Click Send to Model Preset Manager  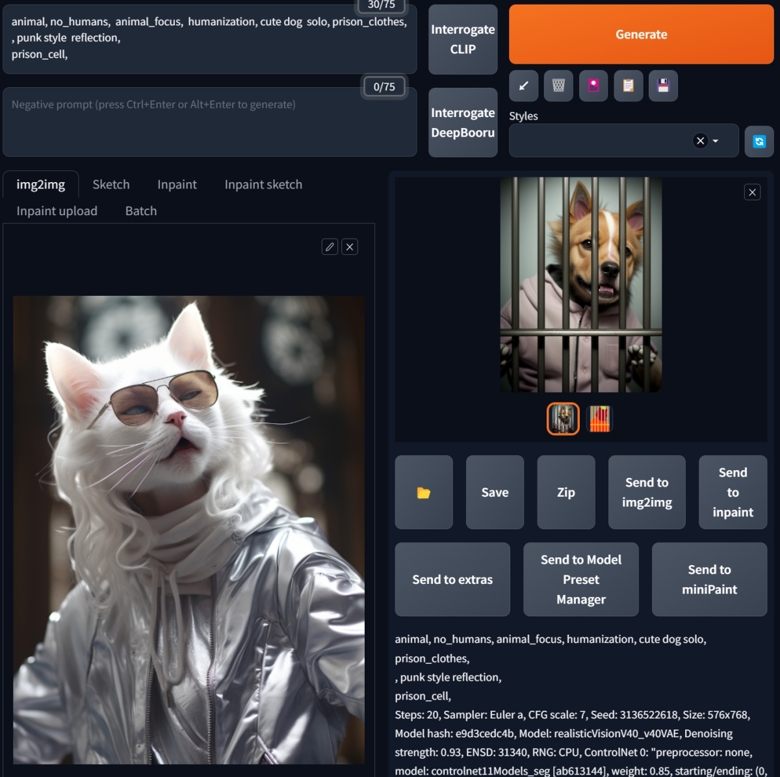pos(581,580)
